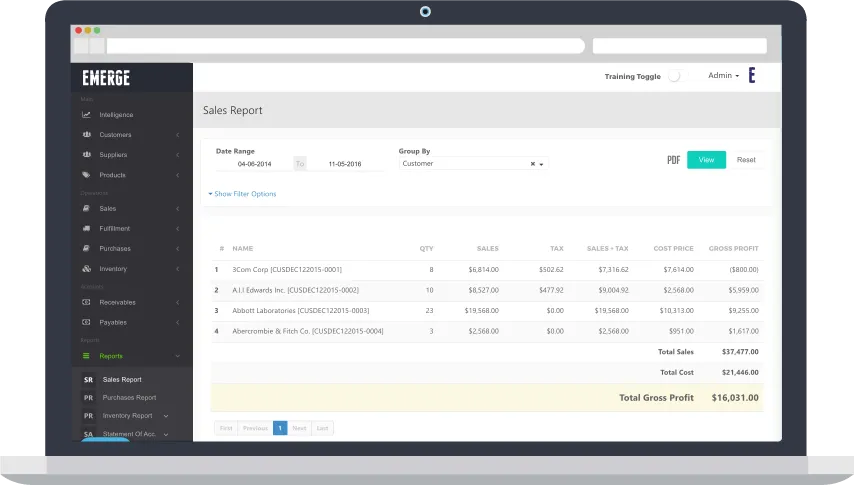Click the Fulfillment icon in sidebar

click(87, 229)
